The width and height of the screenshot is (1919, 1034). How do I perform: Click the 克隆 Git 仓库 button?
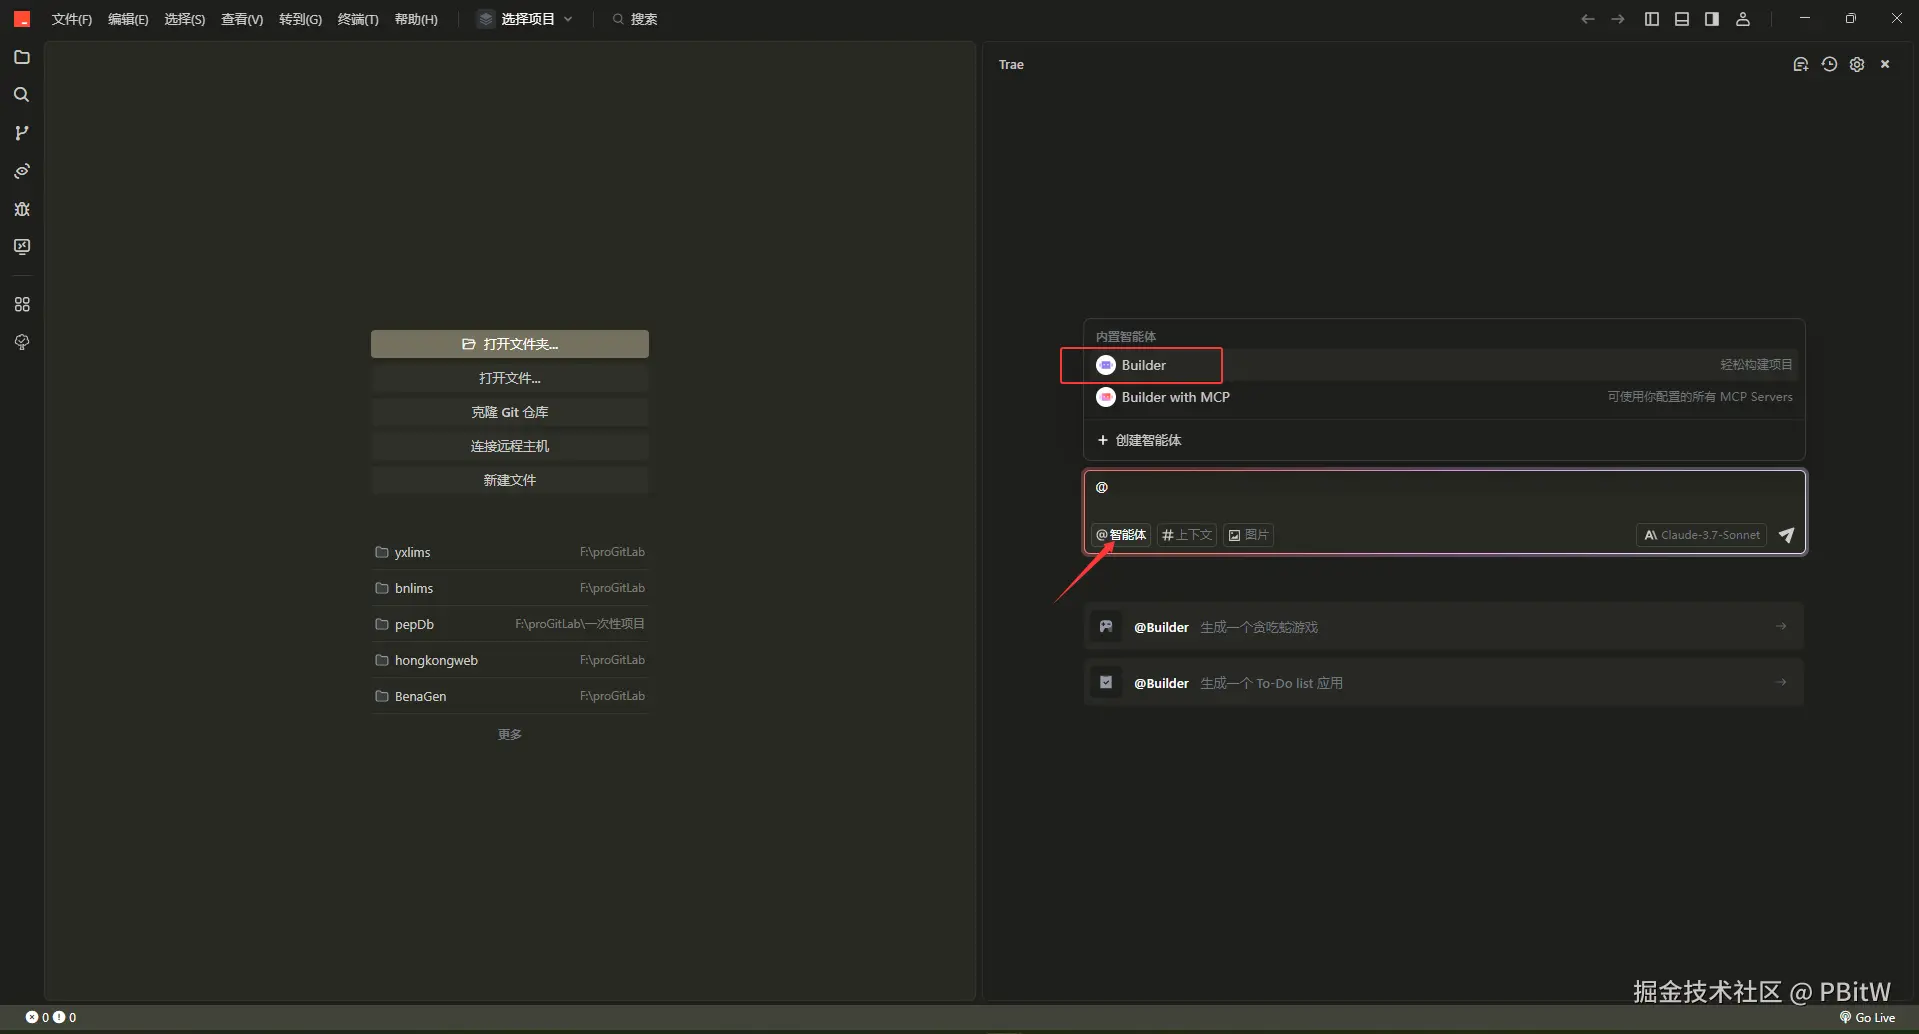(x=510, y=412)
